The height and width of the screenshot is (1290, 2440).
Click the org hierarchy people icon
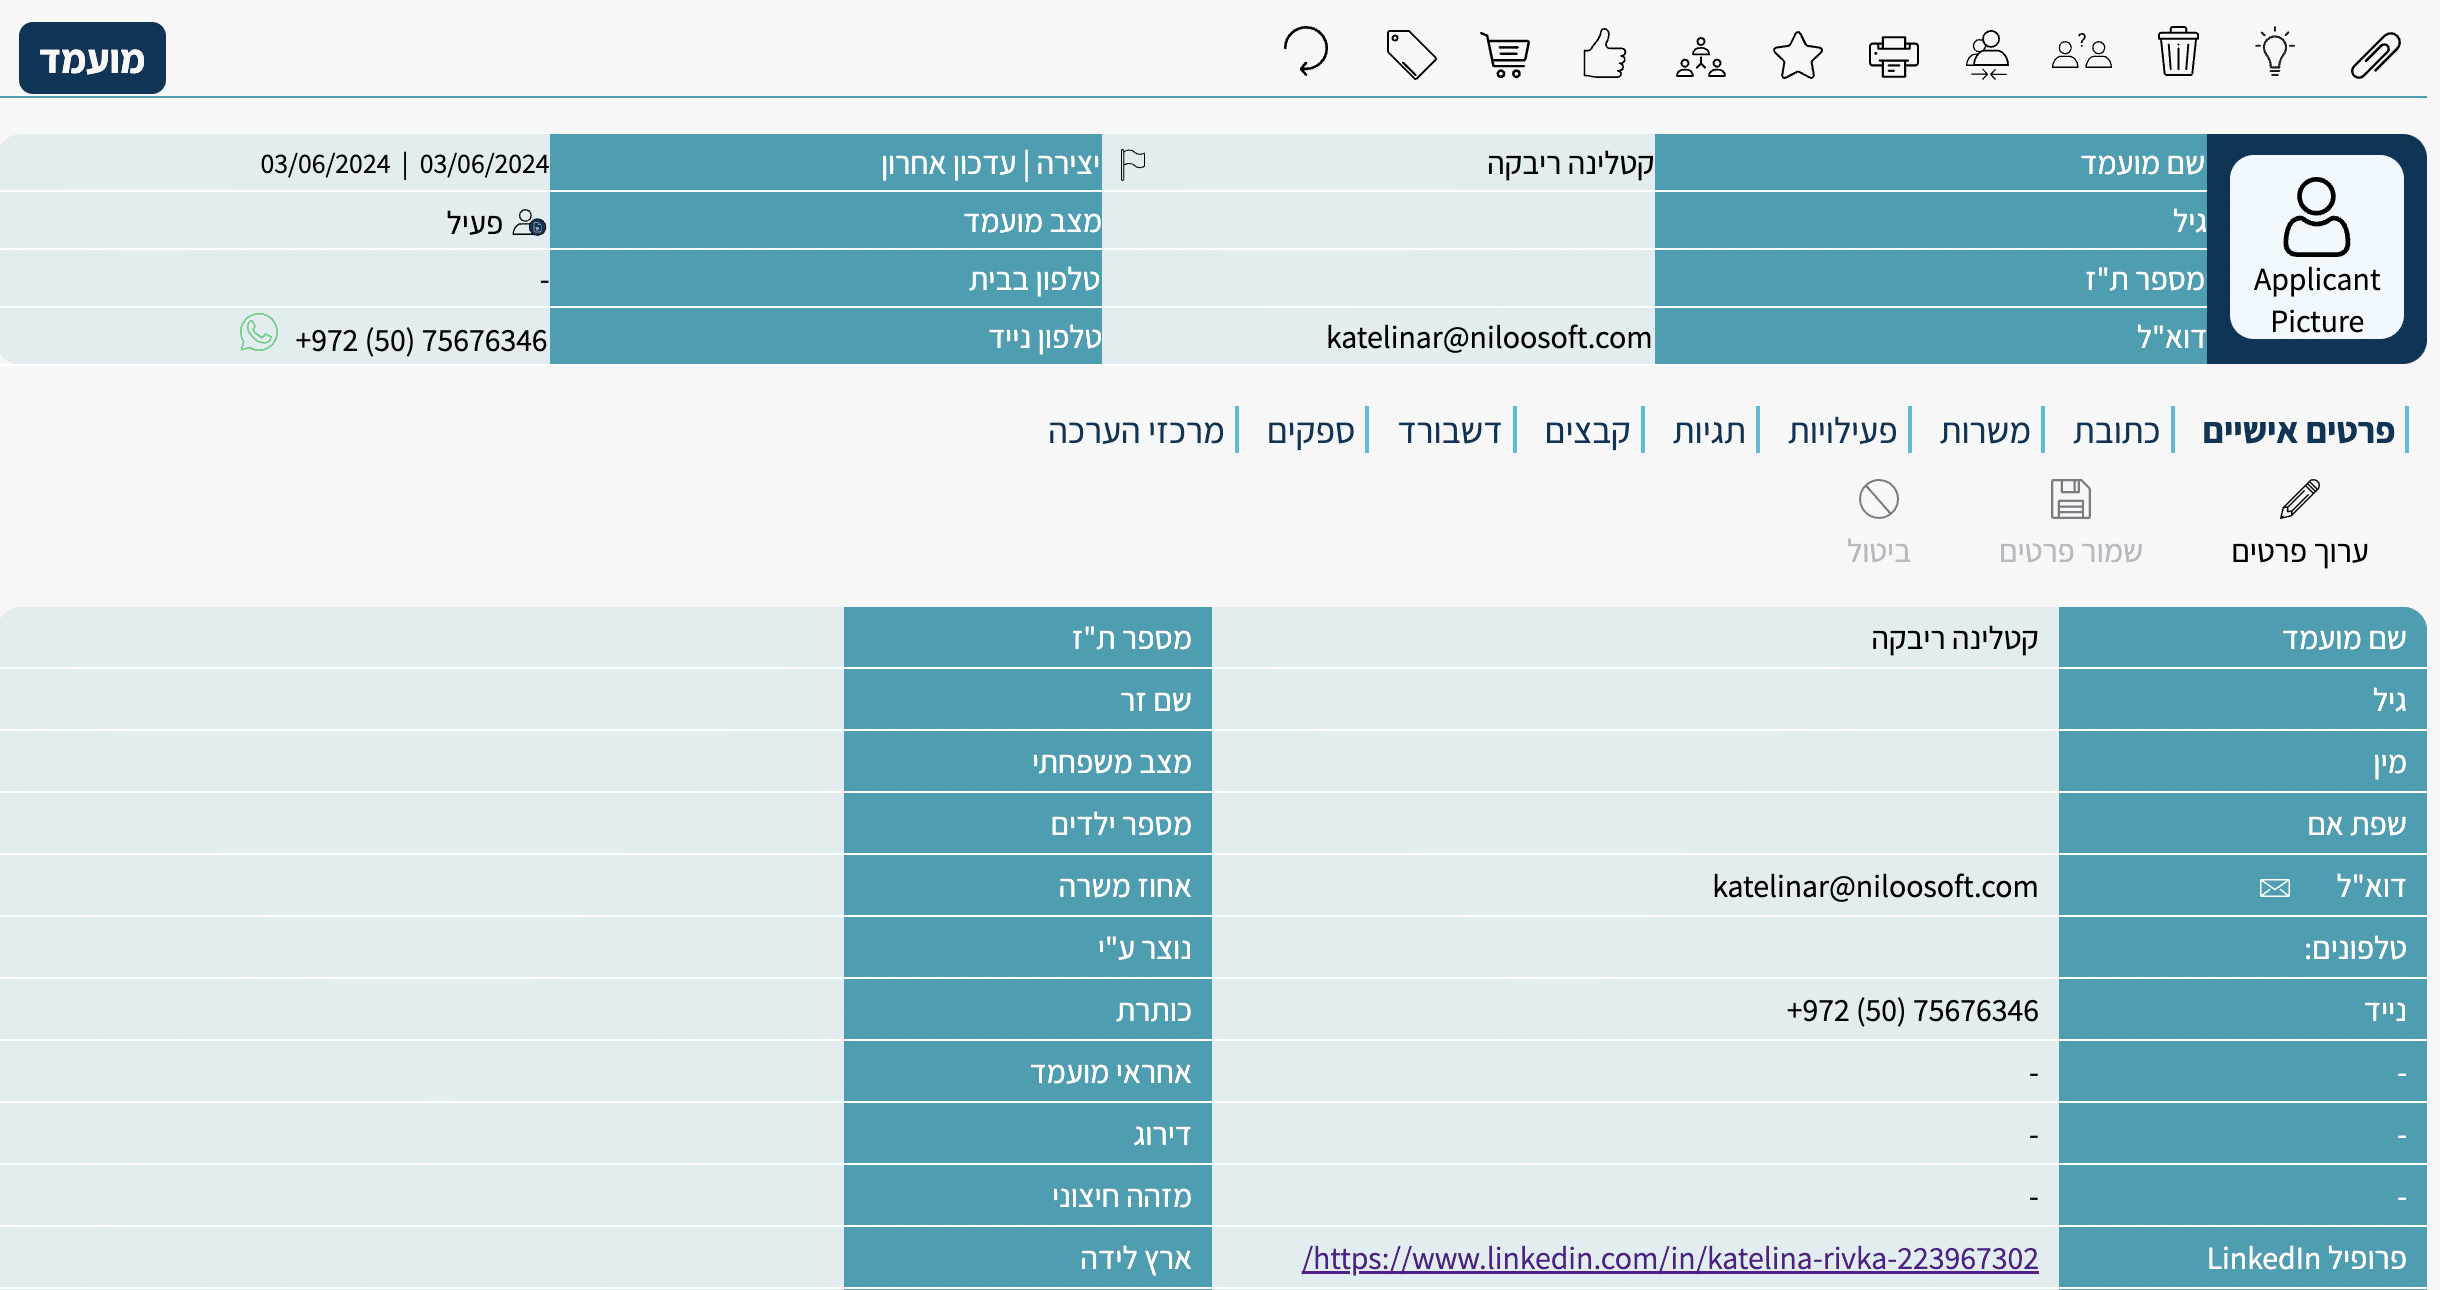coord(1700,57)
